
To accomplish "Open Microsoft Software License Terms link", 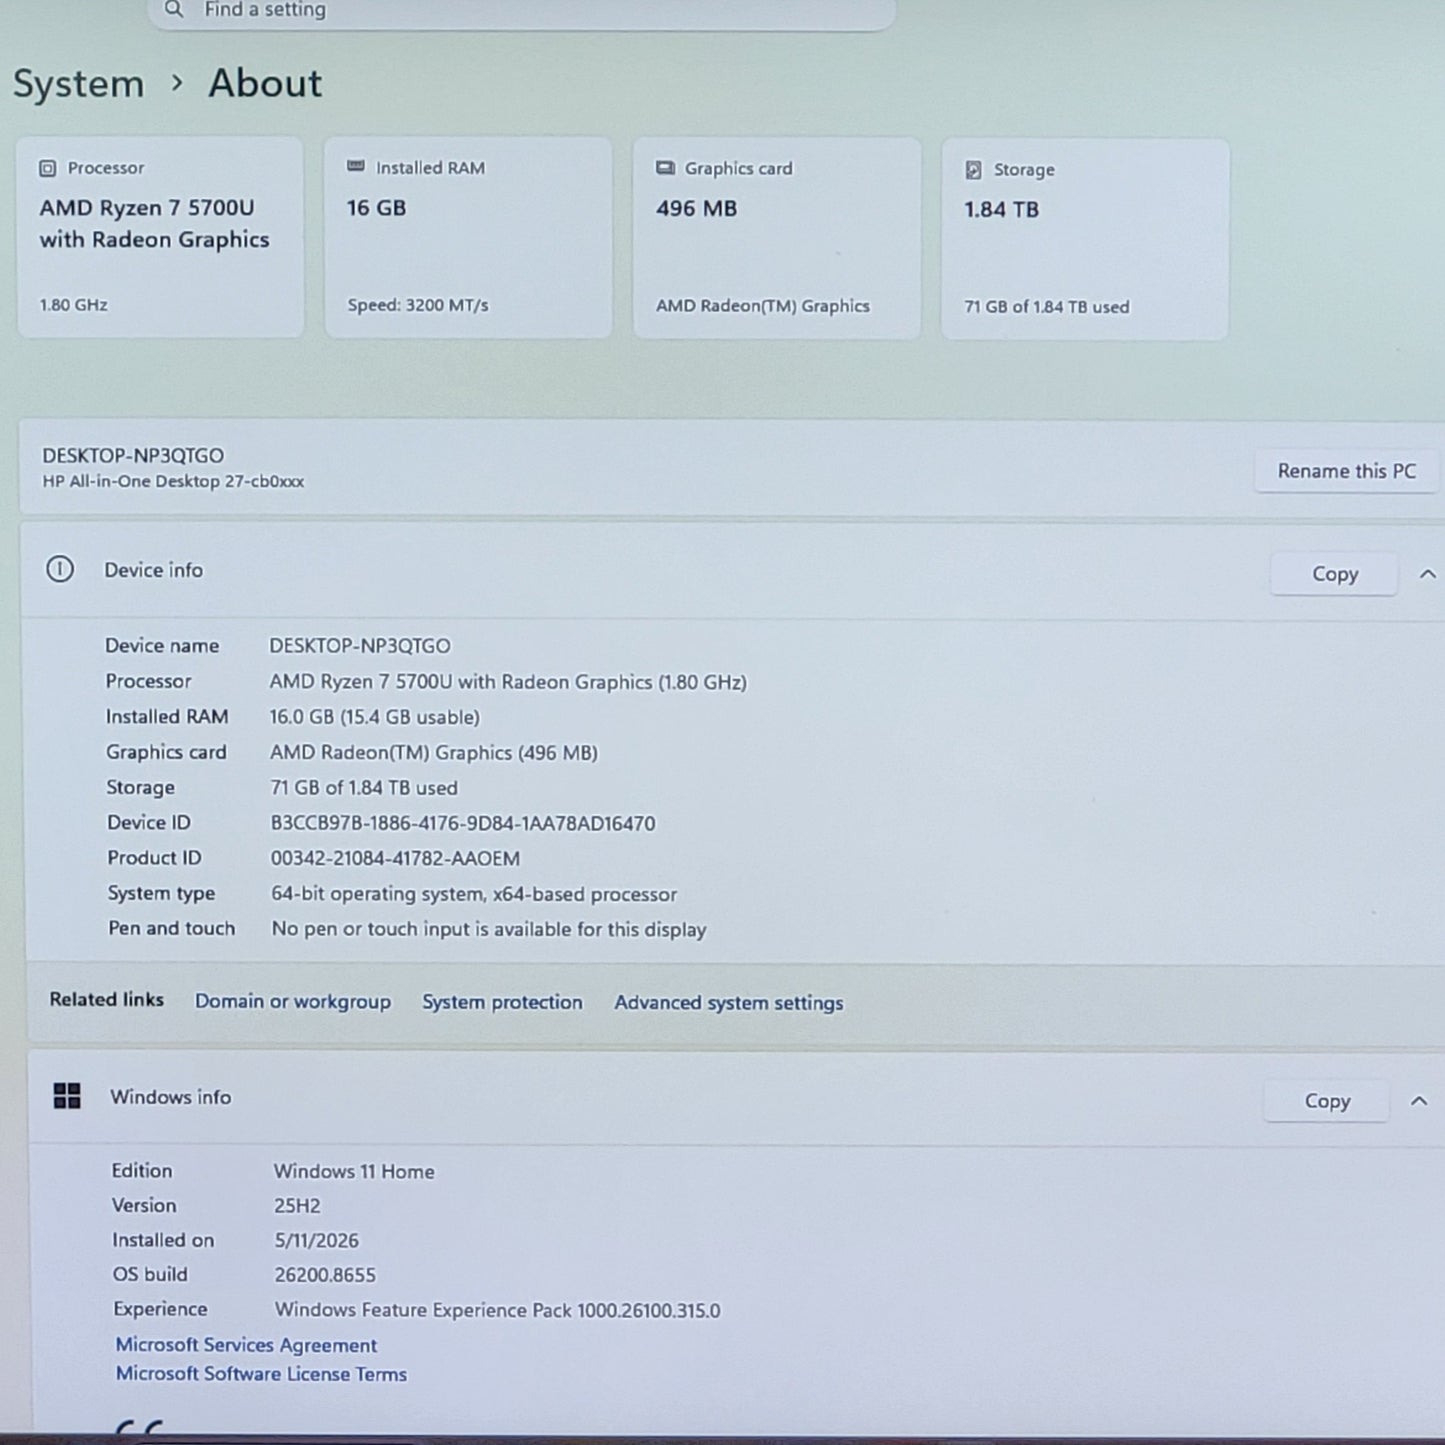I will [261, 1374].
